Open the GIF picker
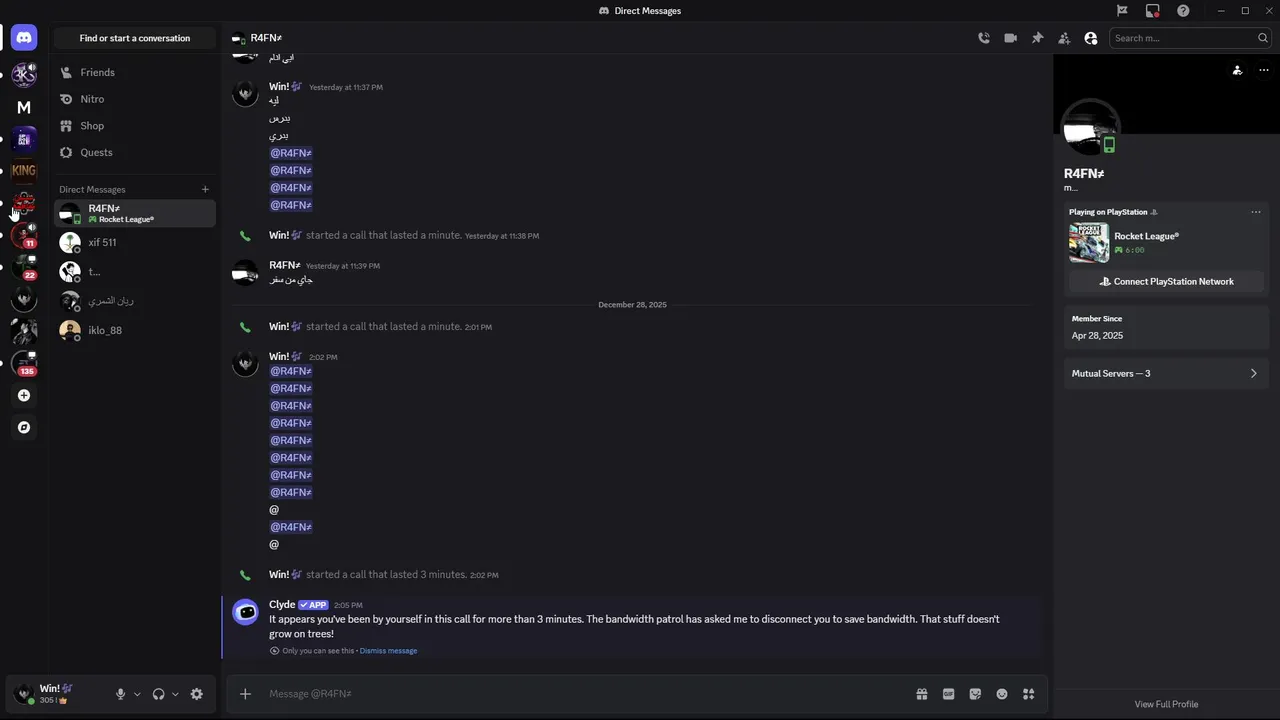1280x720 pixels. [948, 694]
